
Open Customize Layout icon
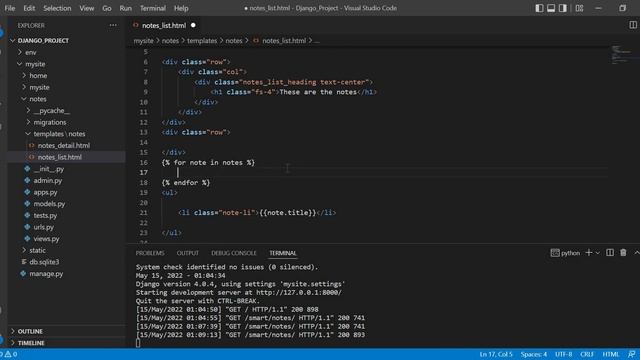pos(579,8)
